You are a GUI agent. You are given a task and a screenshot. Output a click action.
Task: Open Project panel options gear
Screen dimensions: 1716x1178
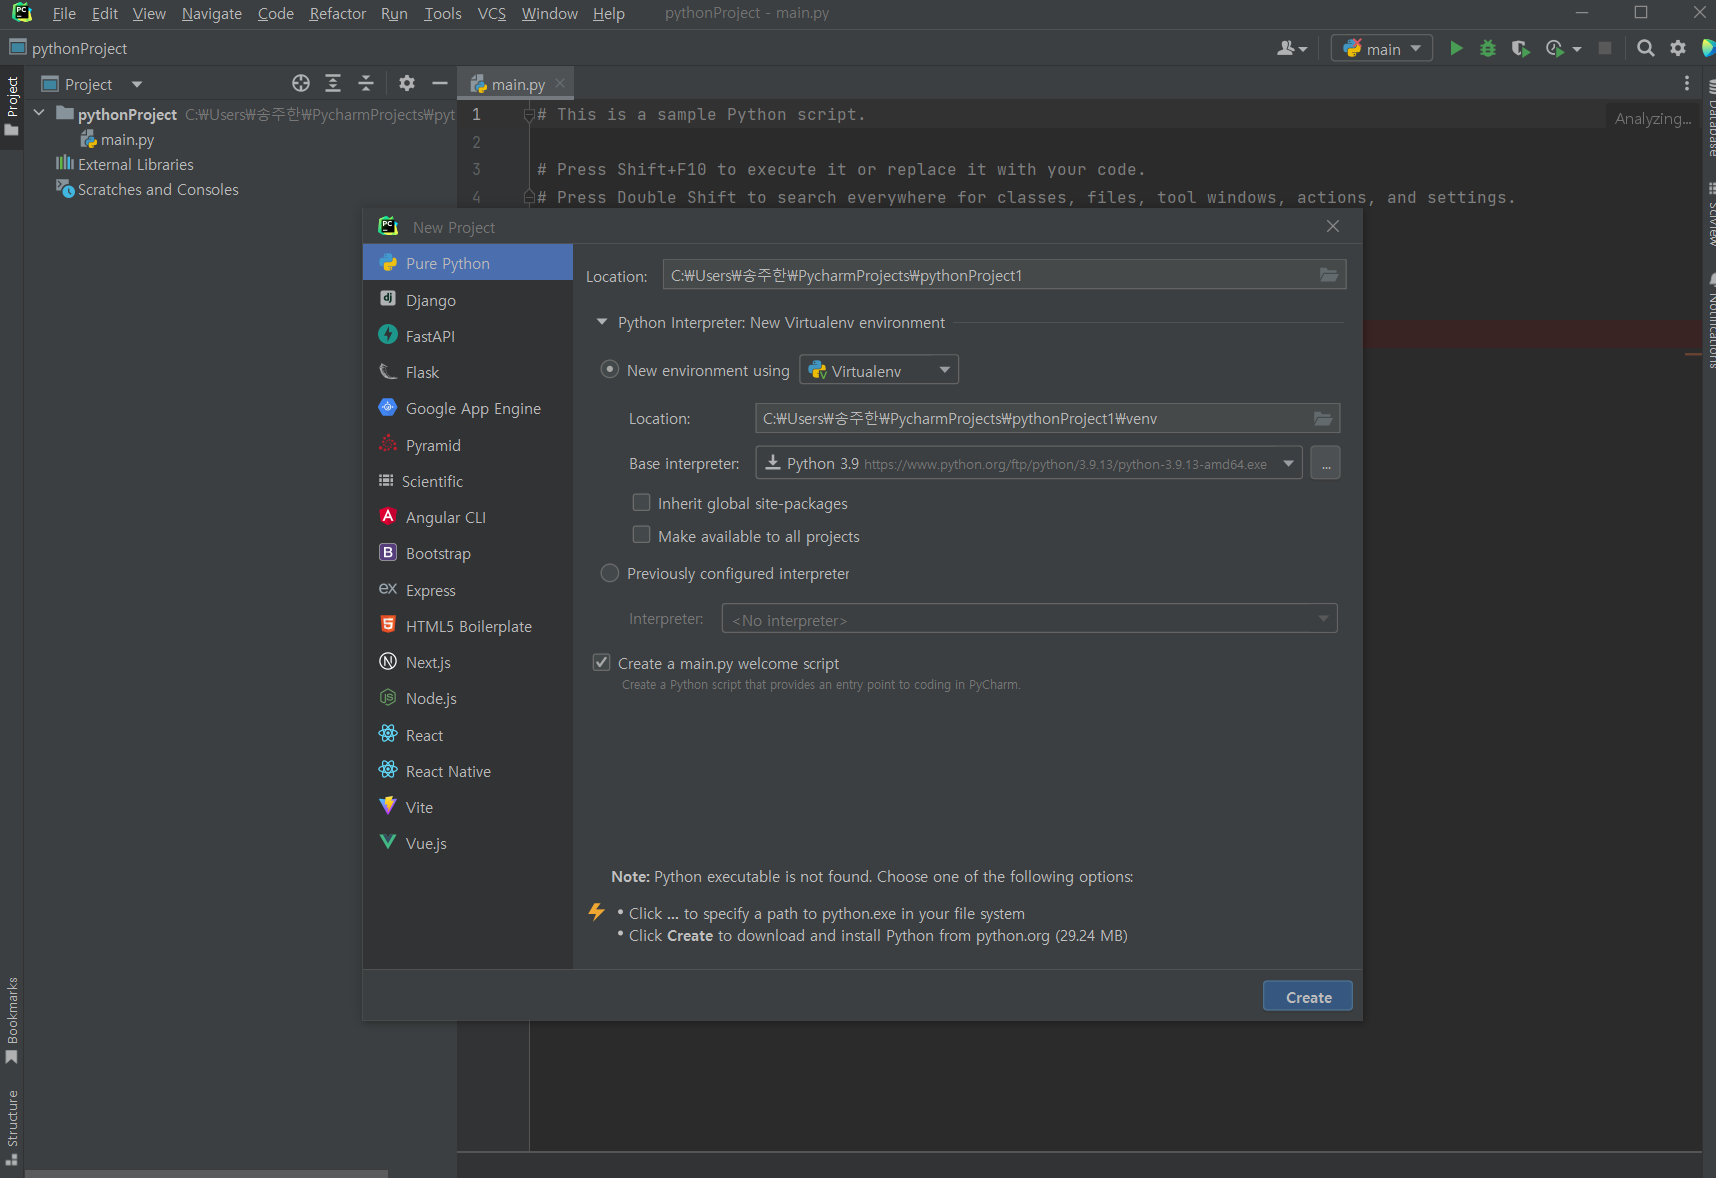(x=407, y=83)
